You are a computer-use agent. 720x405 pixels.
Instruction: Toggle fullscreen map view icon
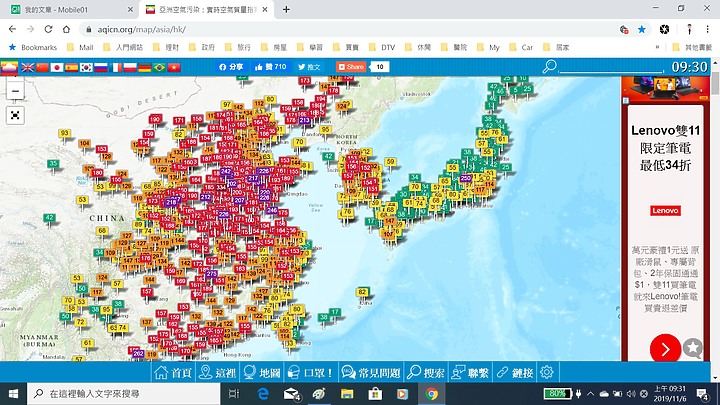[x=15, y=115]
